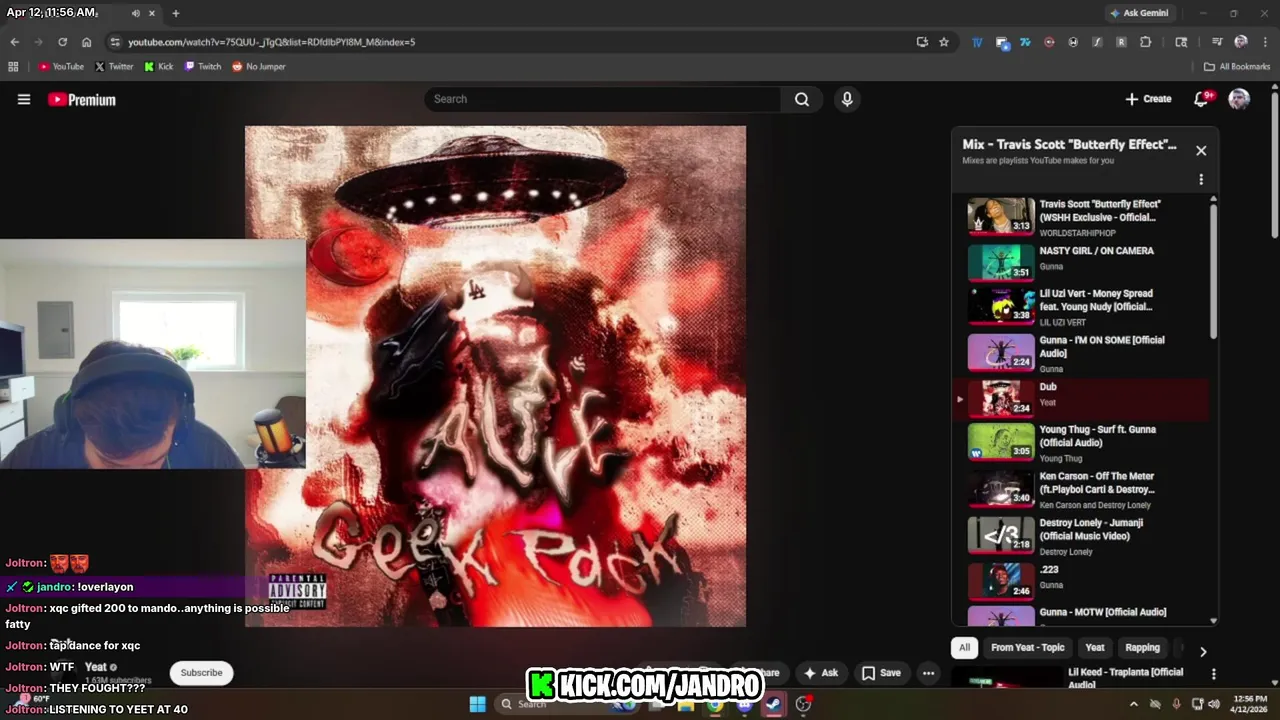Screen dimensions: 1280x720
Task: Open the side panel search icon
Action: pos(1181,42)
